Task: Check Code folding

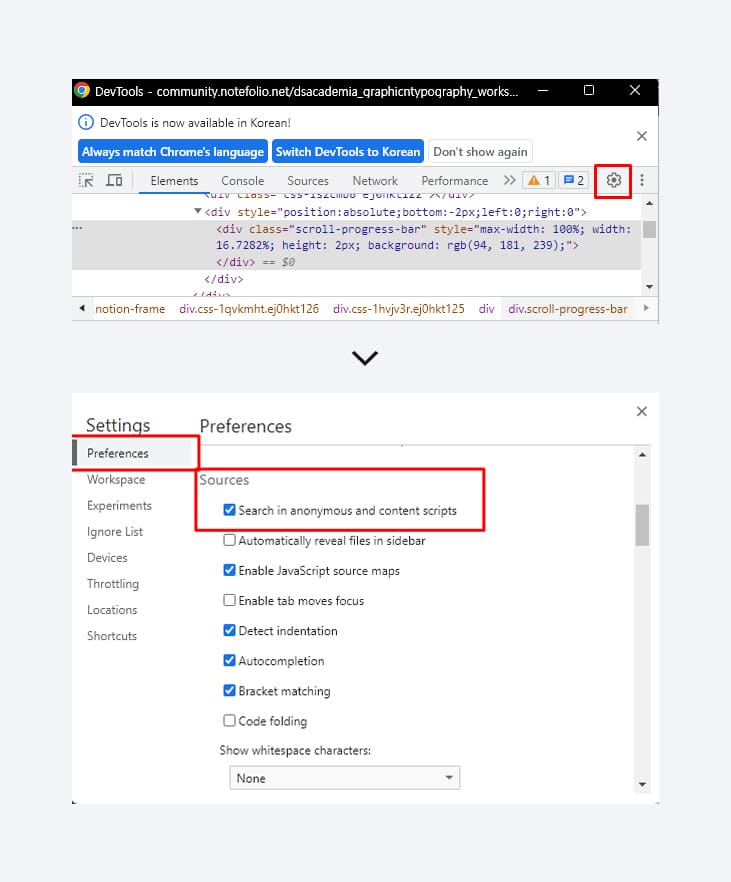Action: 229,721
